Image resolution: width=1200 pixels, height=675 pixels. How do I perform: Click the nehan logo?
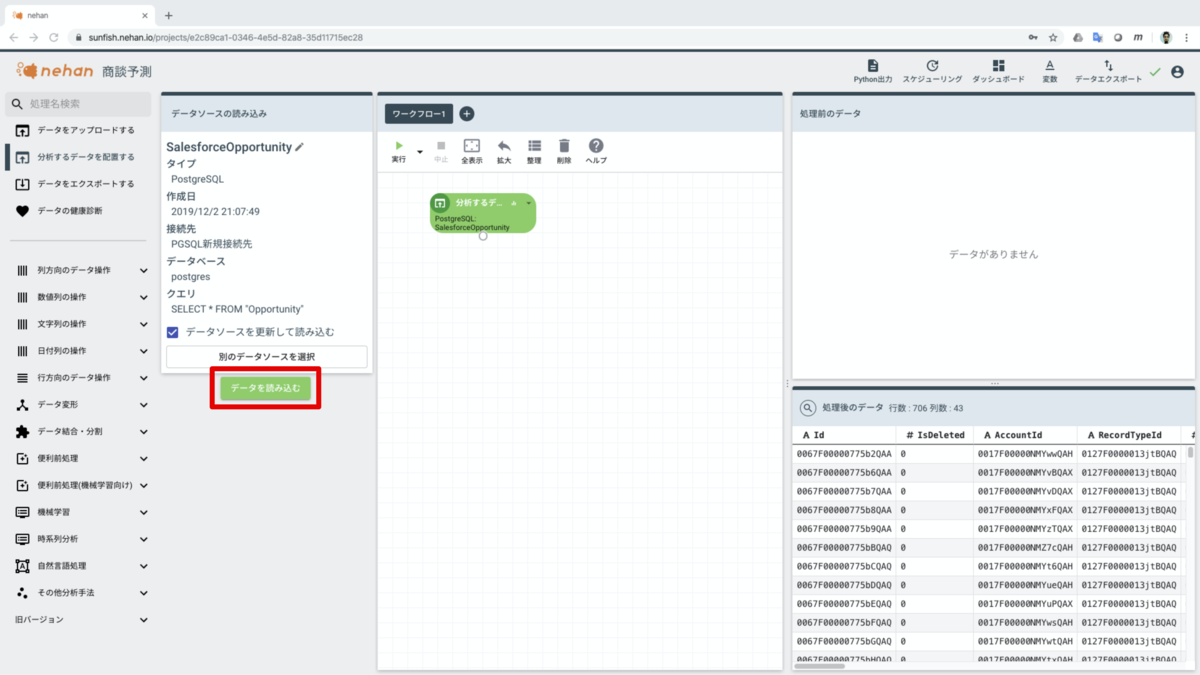[55, 71]
